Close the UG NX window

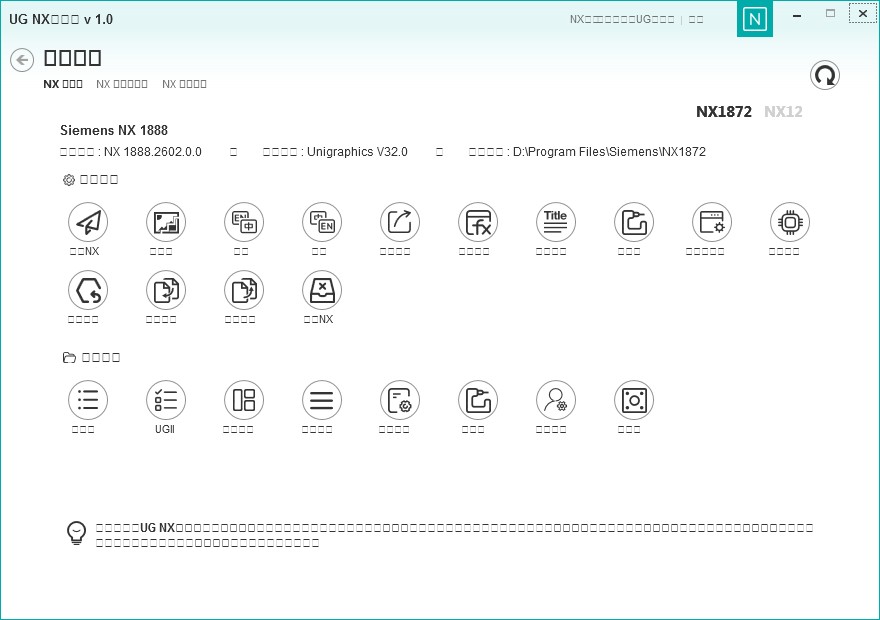click(863, 13)
